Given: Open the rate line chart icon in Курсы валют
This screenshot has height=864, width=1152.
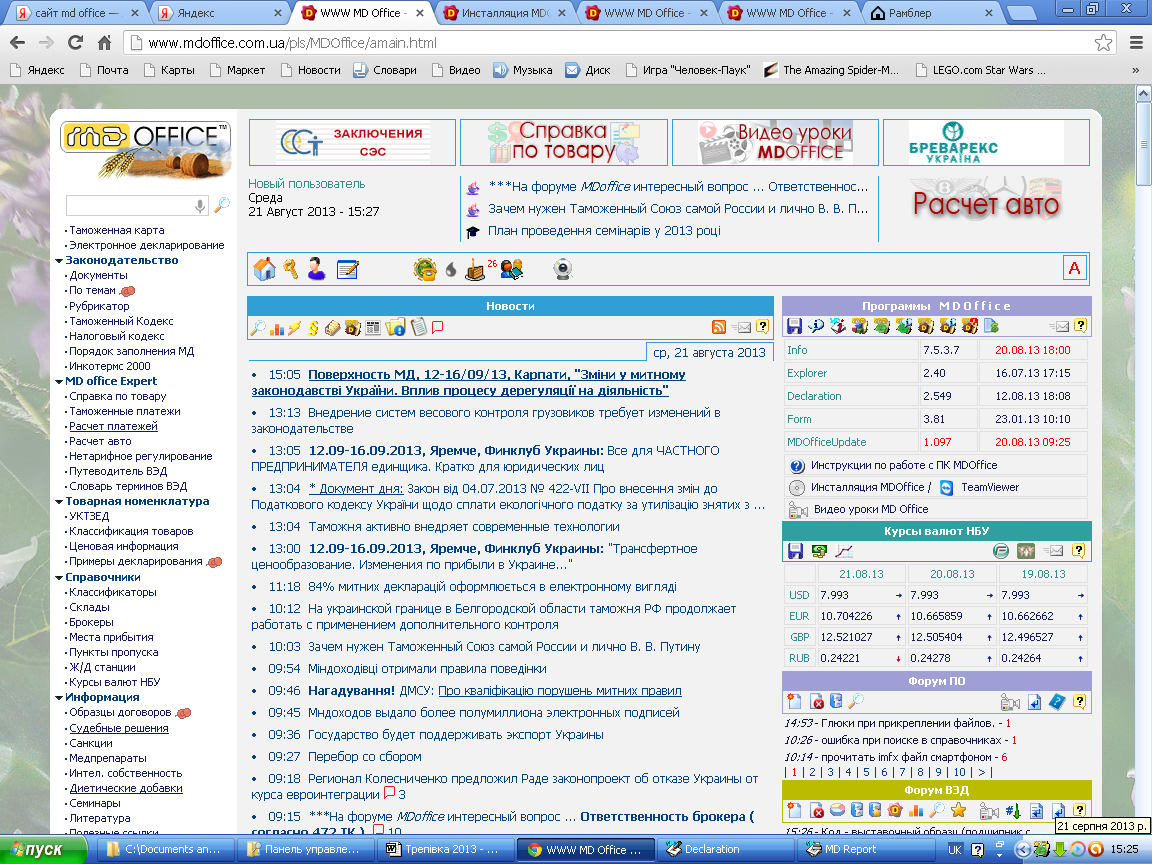Looking at the screenshot, I should tap(844, 550).
